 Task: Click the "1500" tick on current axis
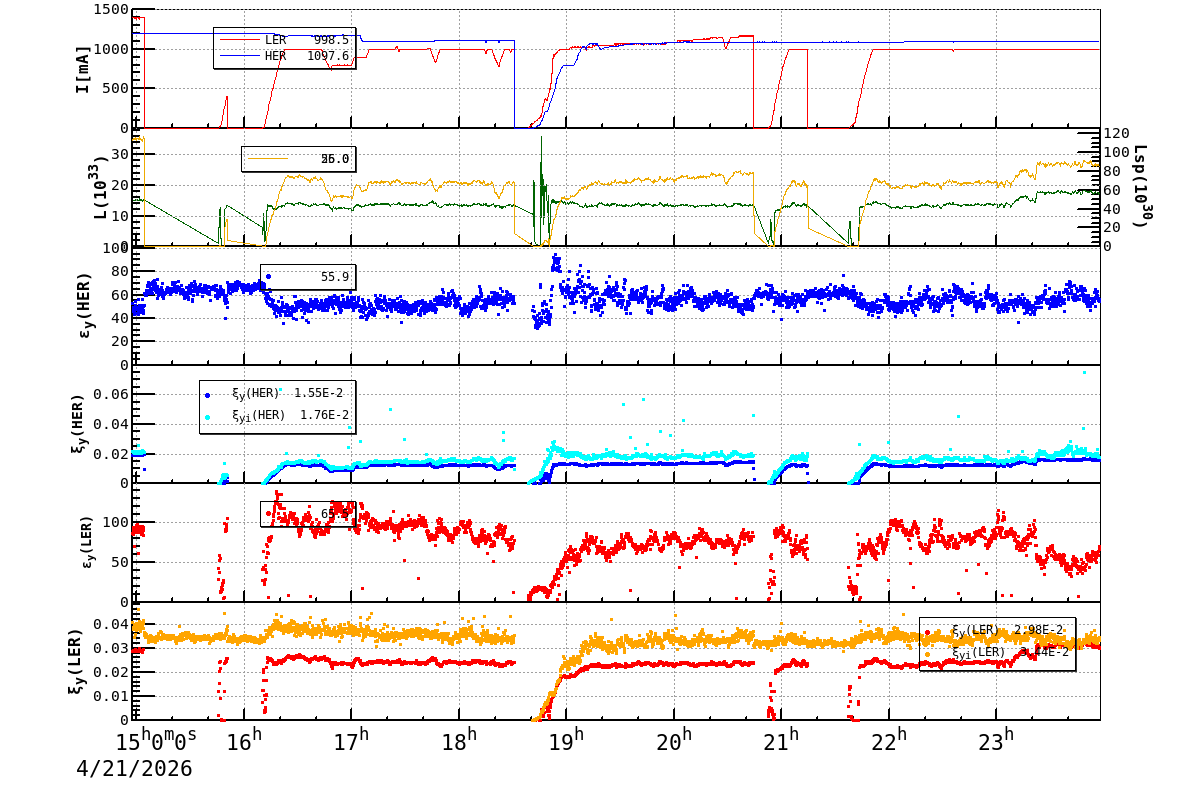pyautogui.click(x=110, y=10)
